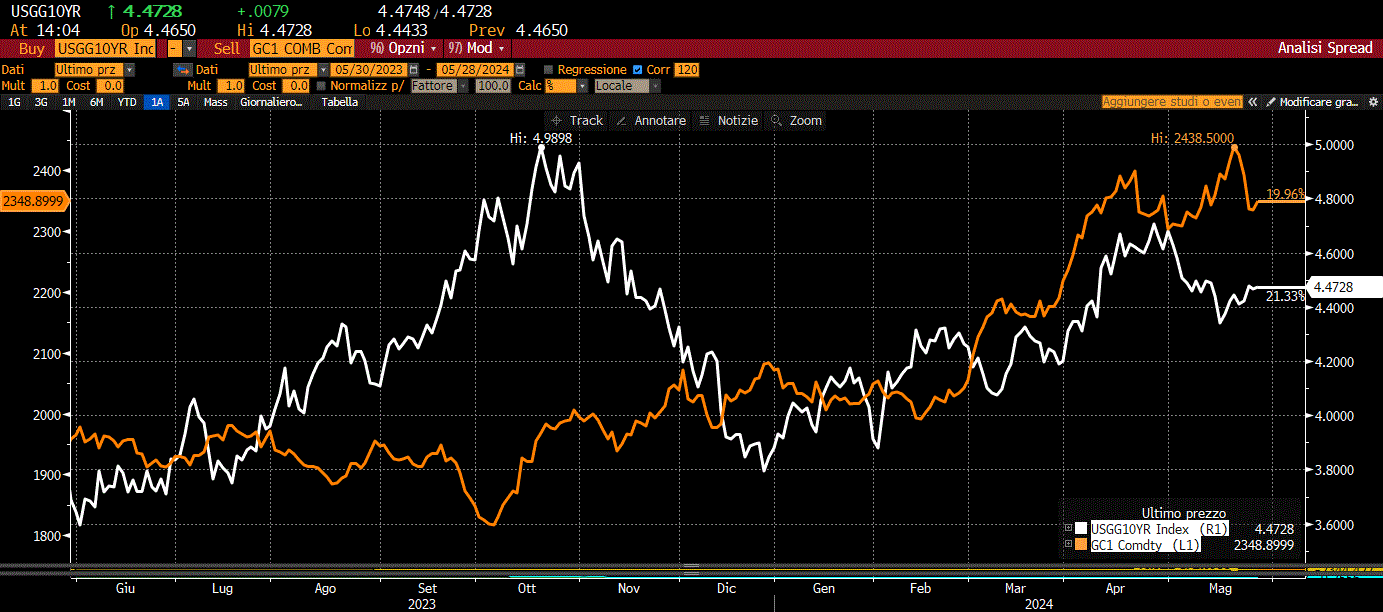Open the first Ultimo prz data dropdown
The height and width of the screenshot is (612, 1383).
tap(129, 70)
